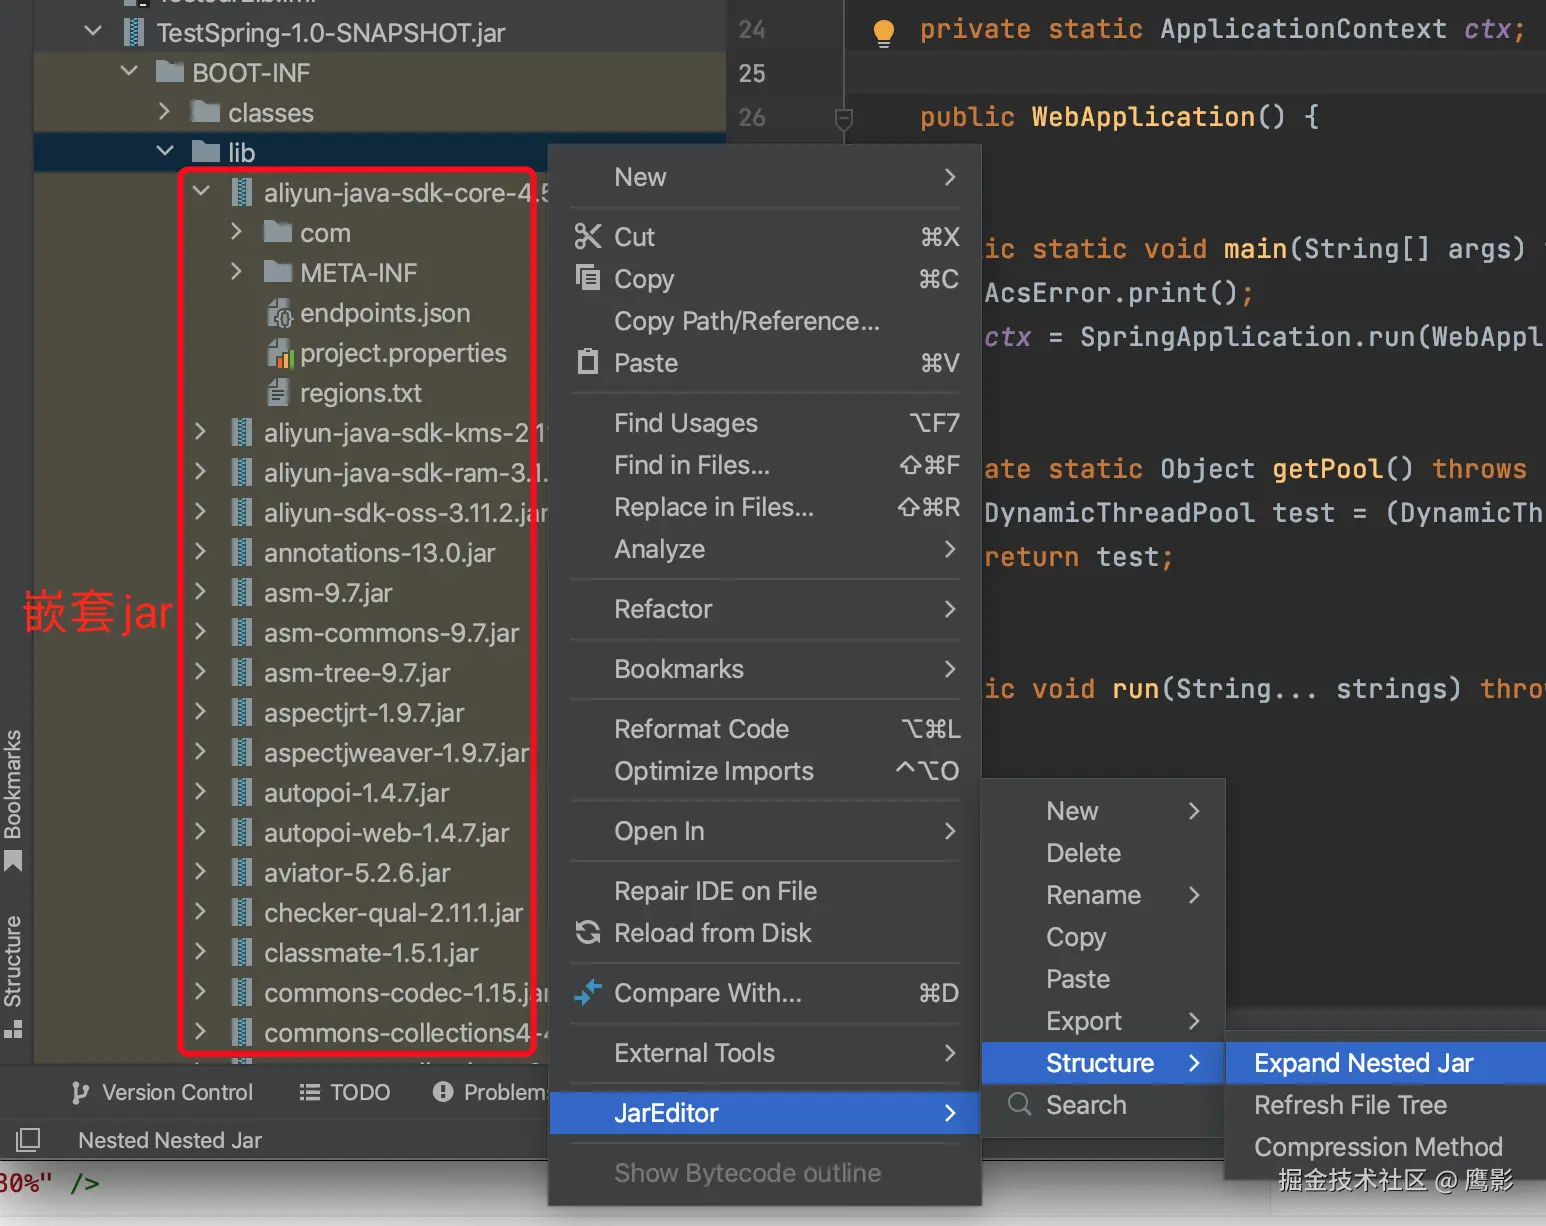This screenshot has width=1546, height=1226.
Task: Collapse TestSpring-1.0-SNAPSHOT.jar node
Action: coord(93,31)
